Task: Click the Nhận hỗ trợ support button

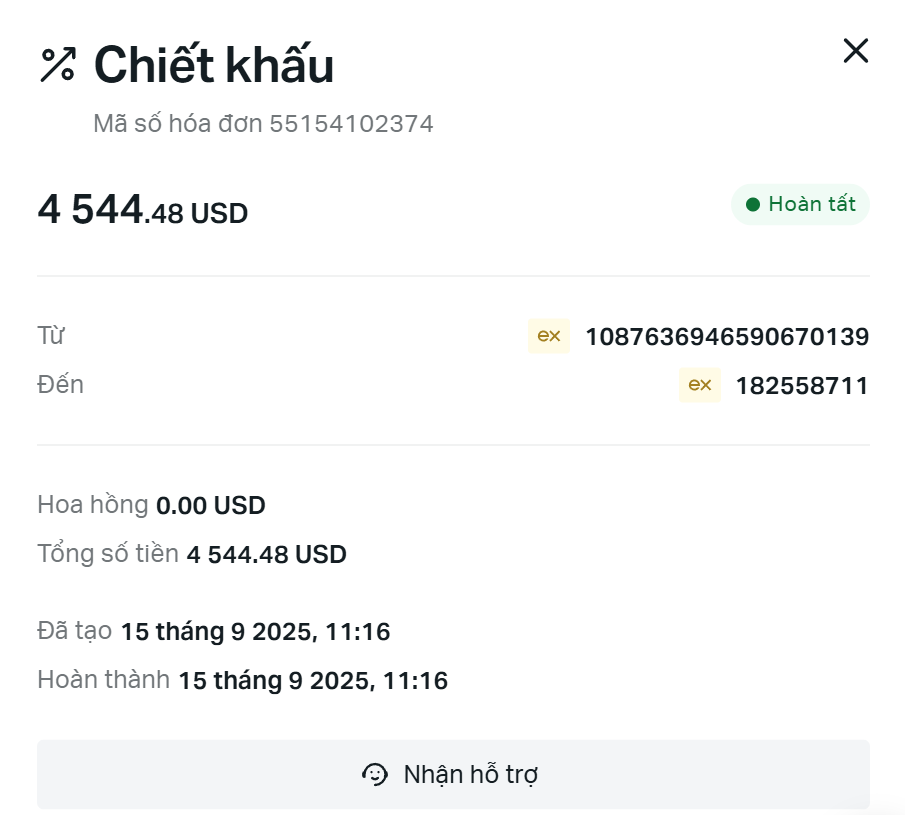Action: tap(453, 774)
